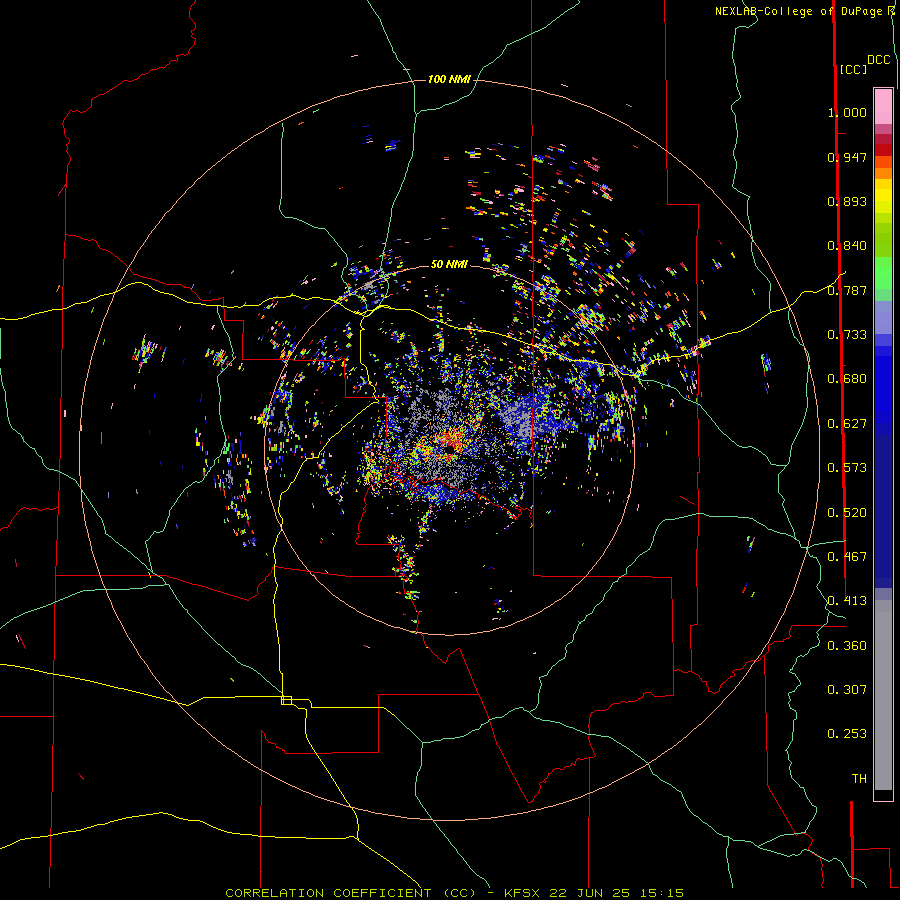
Task: Click the bright green color bar segment
Action: tap(883, 273)
